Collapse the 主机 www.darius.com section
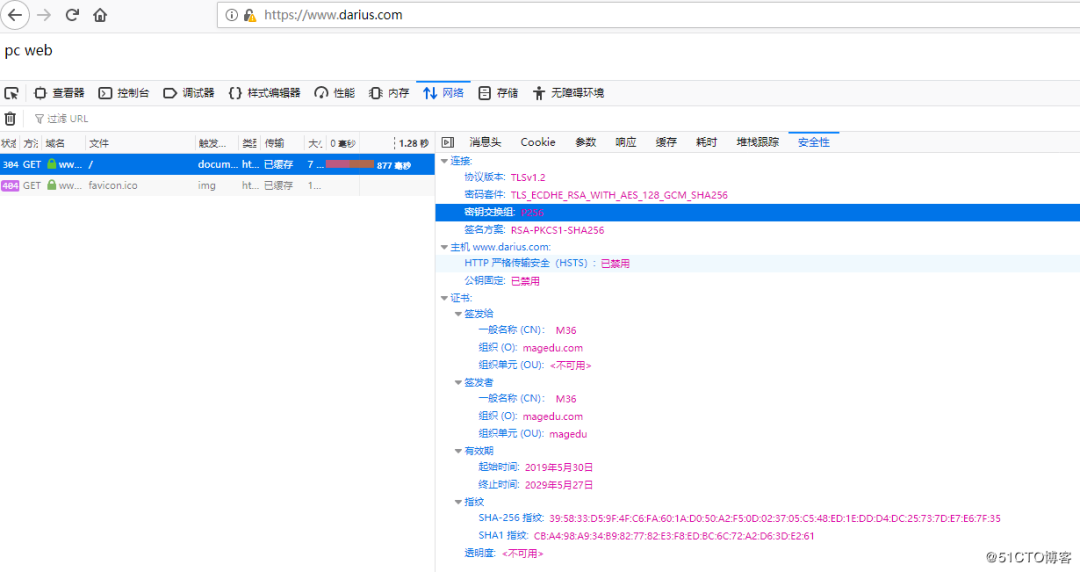Image resolution: width=1080 pixels, height=572 pixels. pyautogui.click(x=444, y=247)
